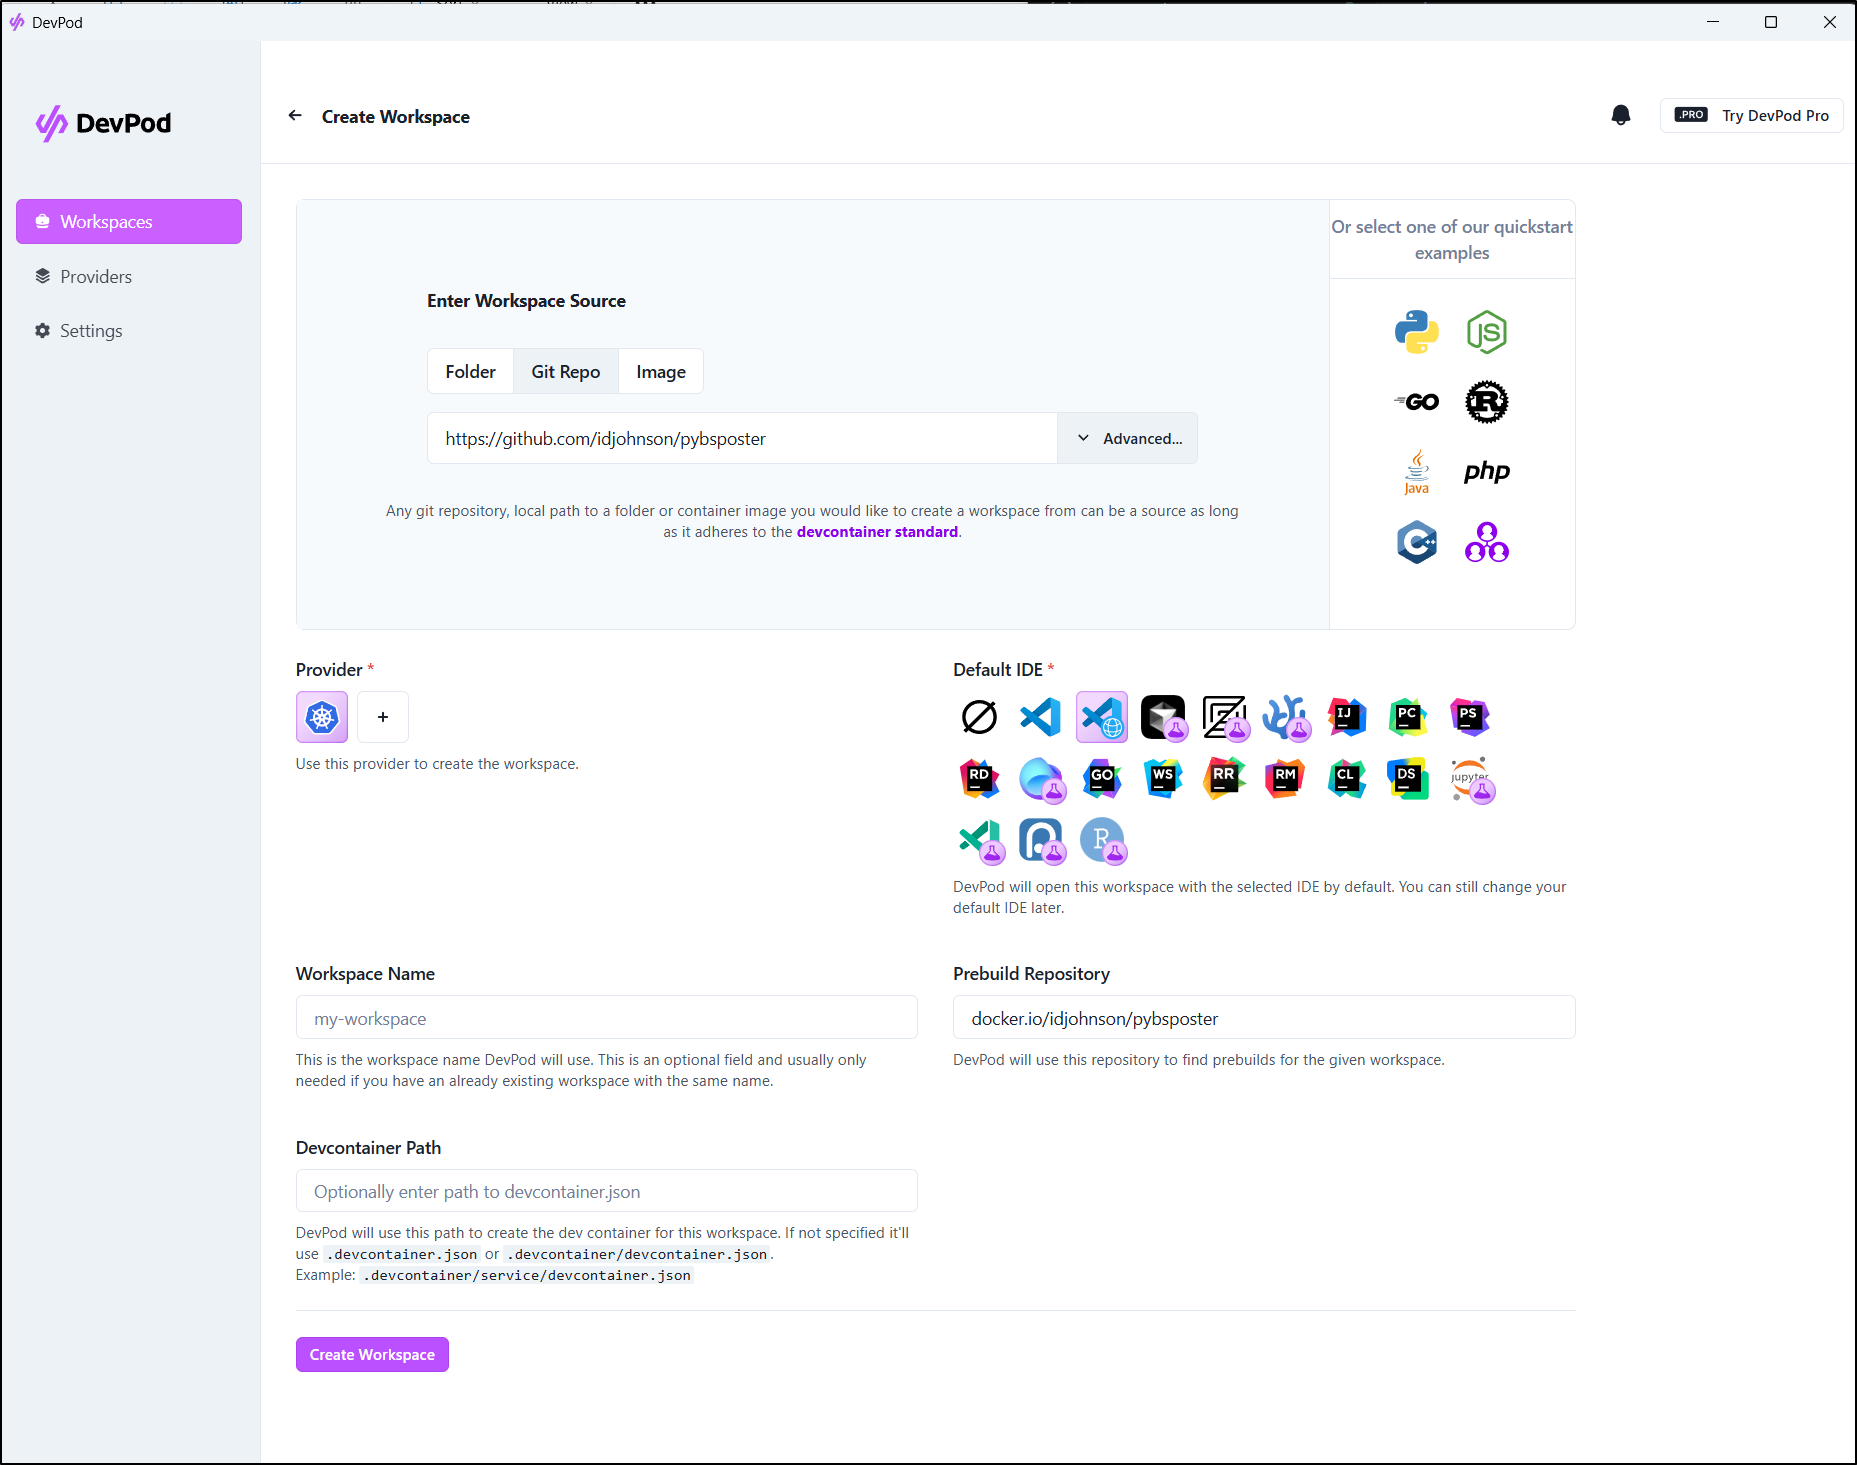This screenshot has height=1465, width=1857.
Task: Pick the Go quickstart example
Action: pos(1417,402)
